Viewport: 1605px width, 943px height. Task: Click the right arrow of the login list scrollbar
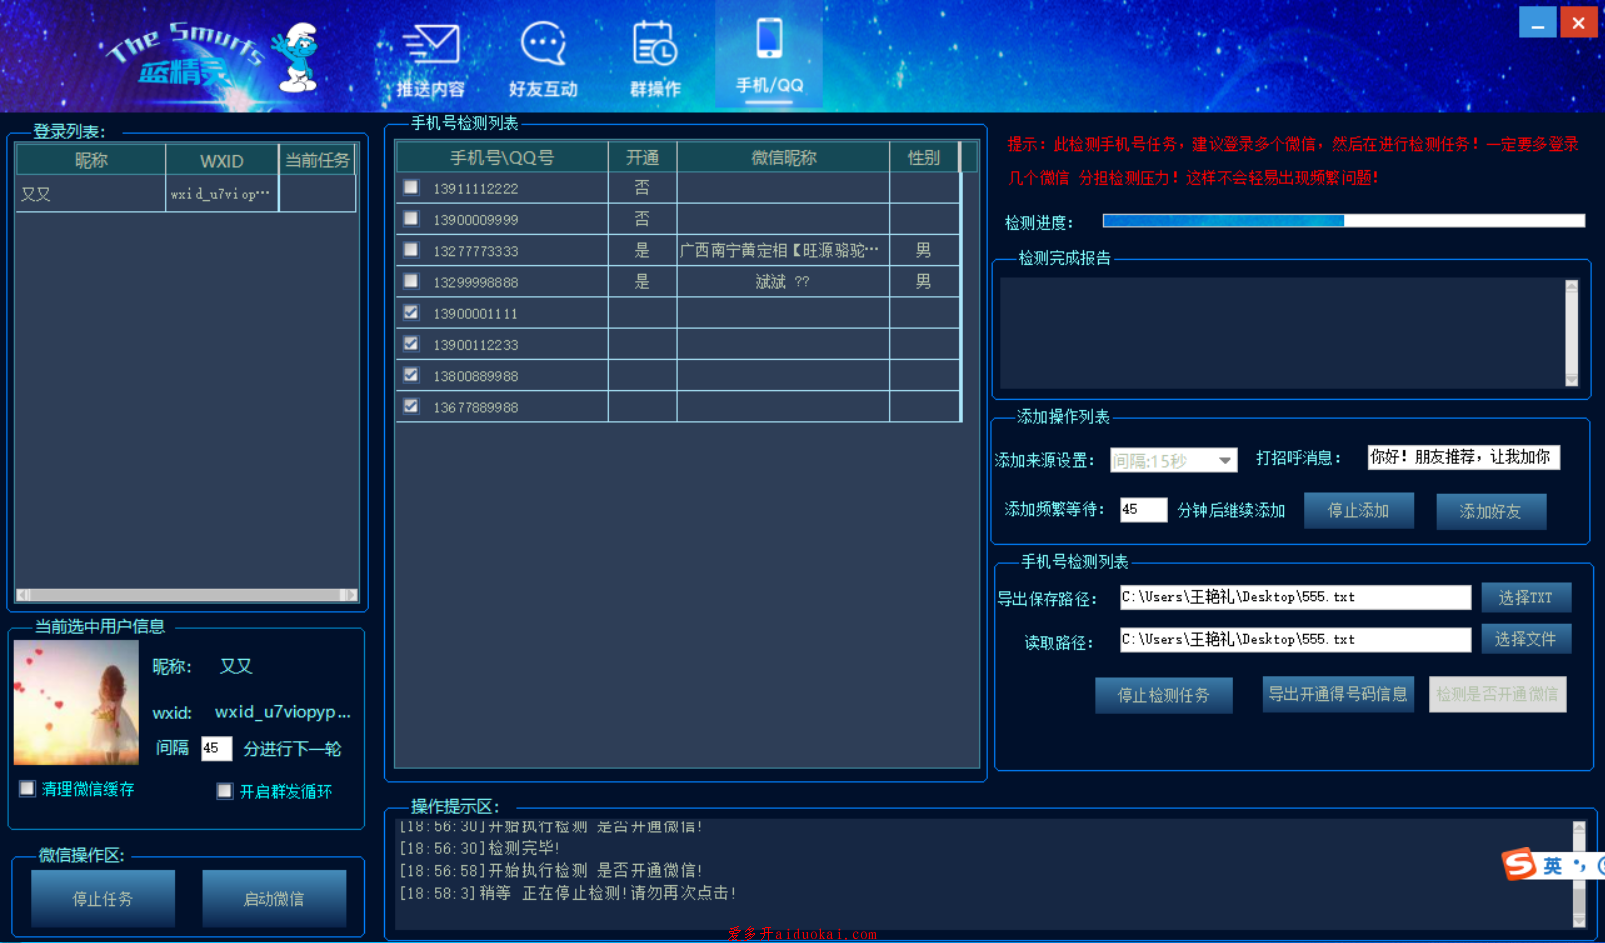(348, 595)
